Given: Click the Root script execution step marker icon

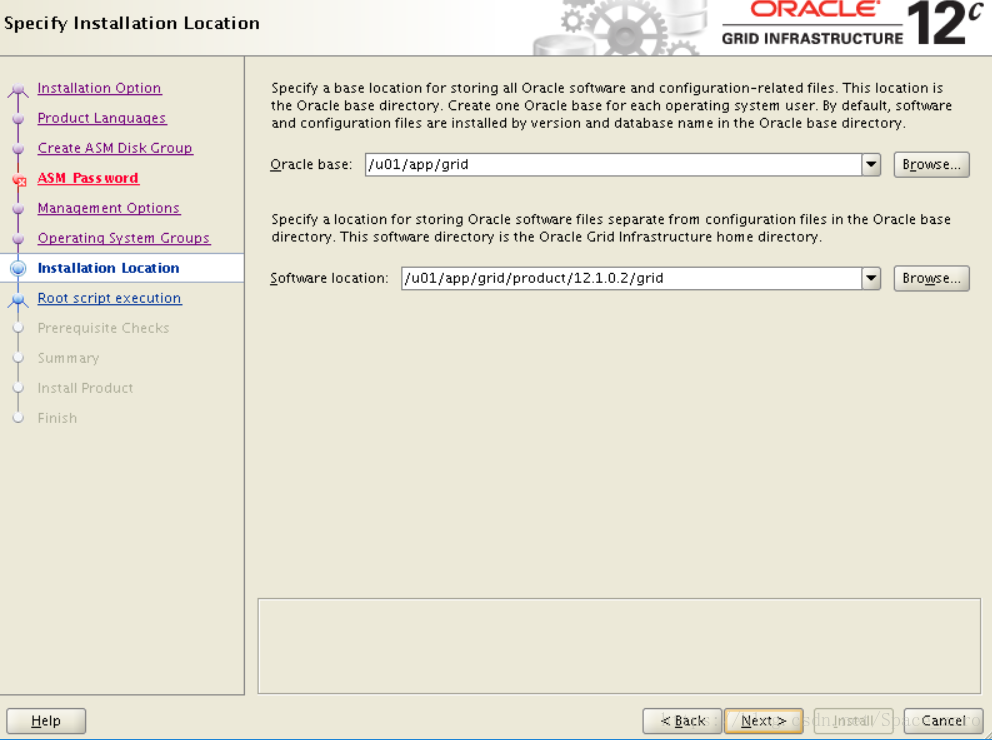Looking at the screenshot, I should pos(18,299).
